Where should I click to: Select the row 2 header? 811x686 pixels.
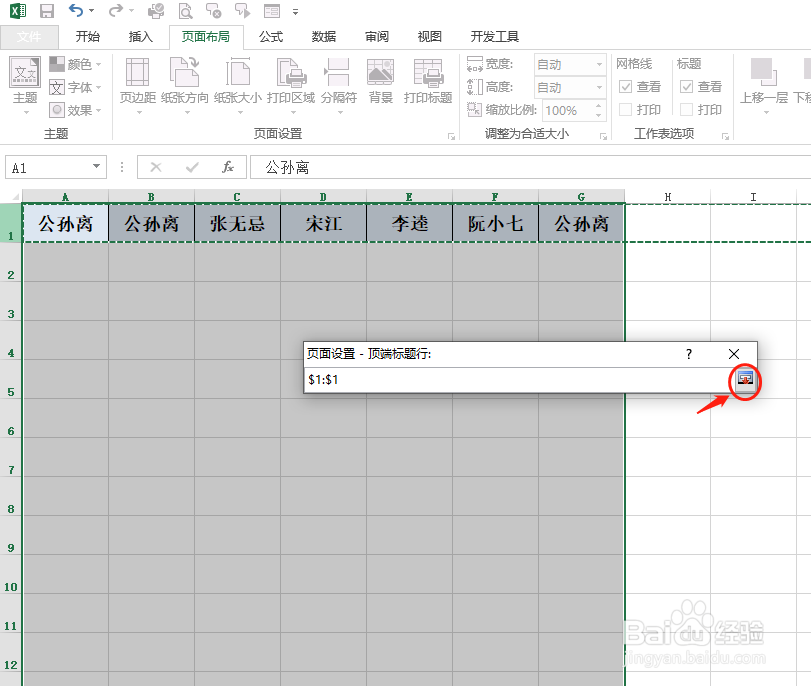click(11, 262)
